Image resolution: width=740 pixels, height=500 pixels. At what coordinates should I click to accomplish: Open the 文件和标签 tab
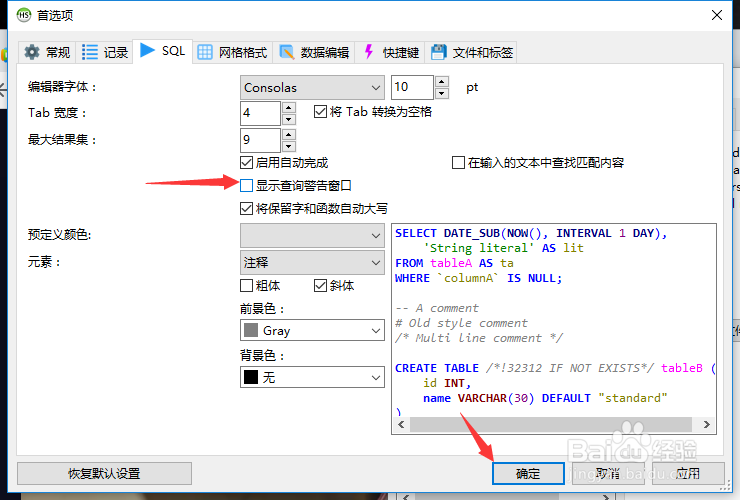point(471,52)
